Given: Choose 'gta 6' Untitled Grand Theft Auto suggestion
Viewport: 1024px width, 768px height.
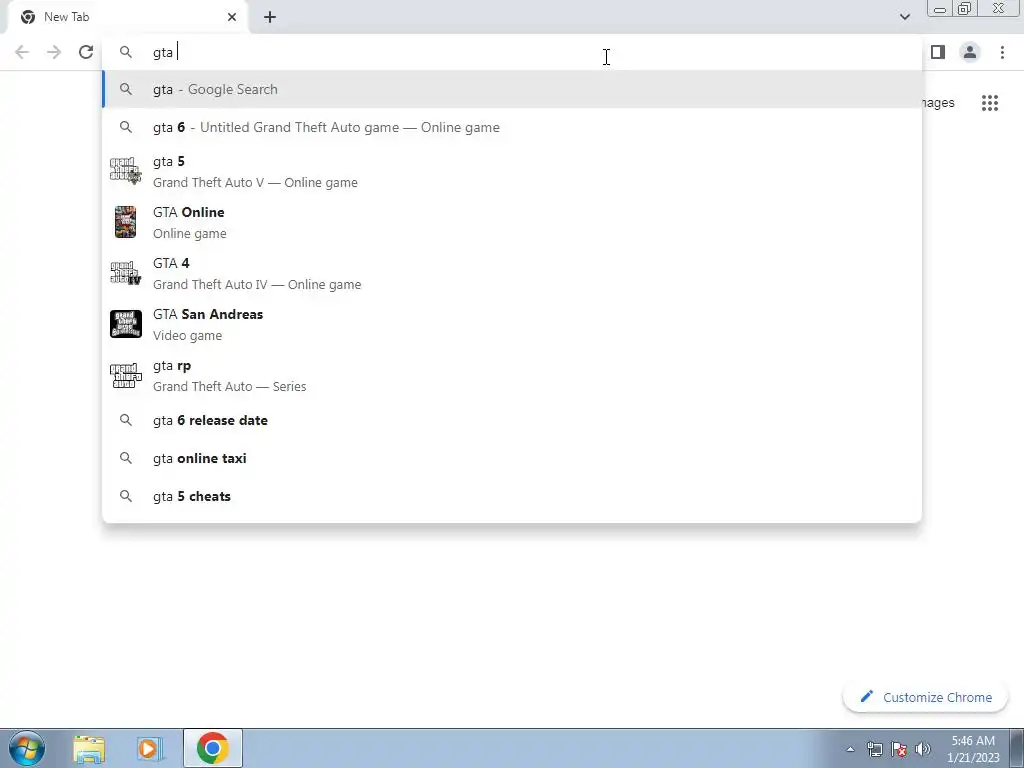Looking at the screenshot, I should point(512,127).
